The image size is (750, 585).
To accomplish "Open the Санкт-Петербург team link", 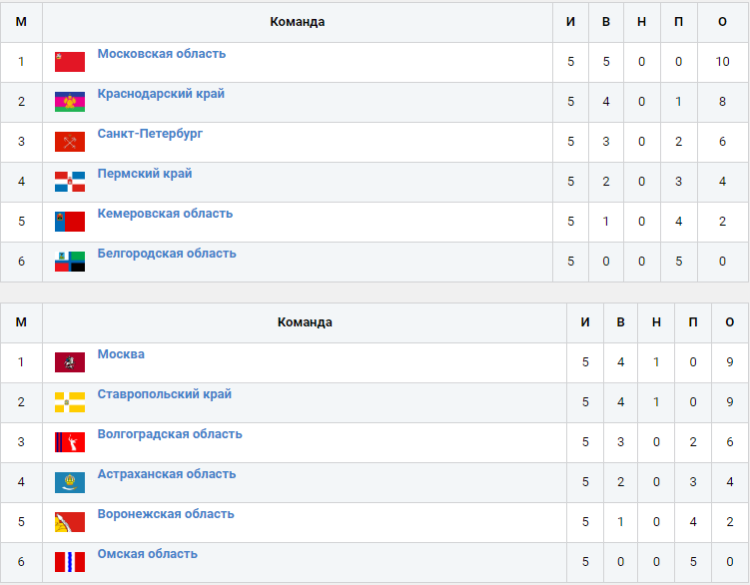I will coord(150,134).
